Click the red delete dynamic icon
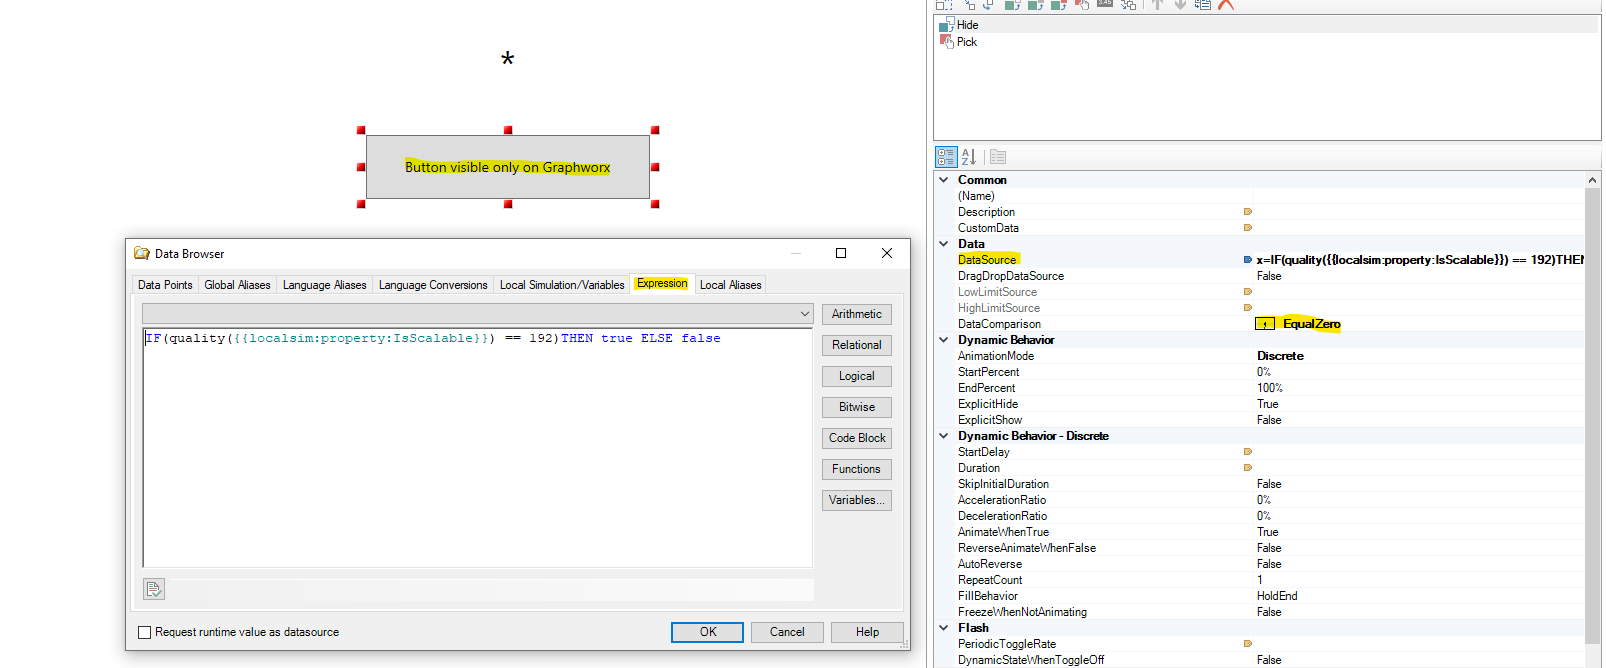Image resolution: width=1606 pixels, height=668 pixels. (x=1226, y=5)
